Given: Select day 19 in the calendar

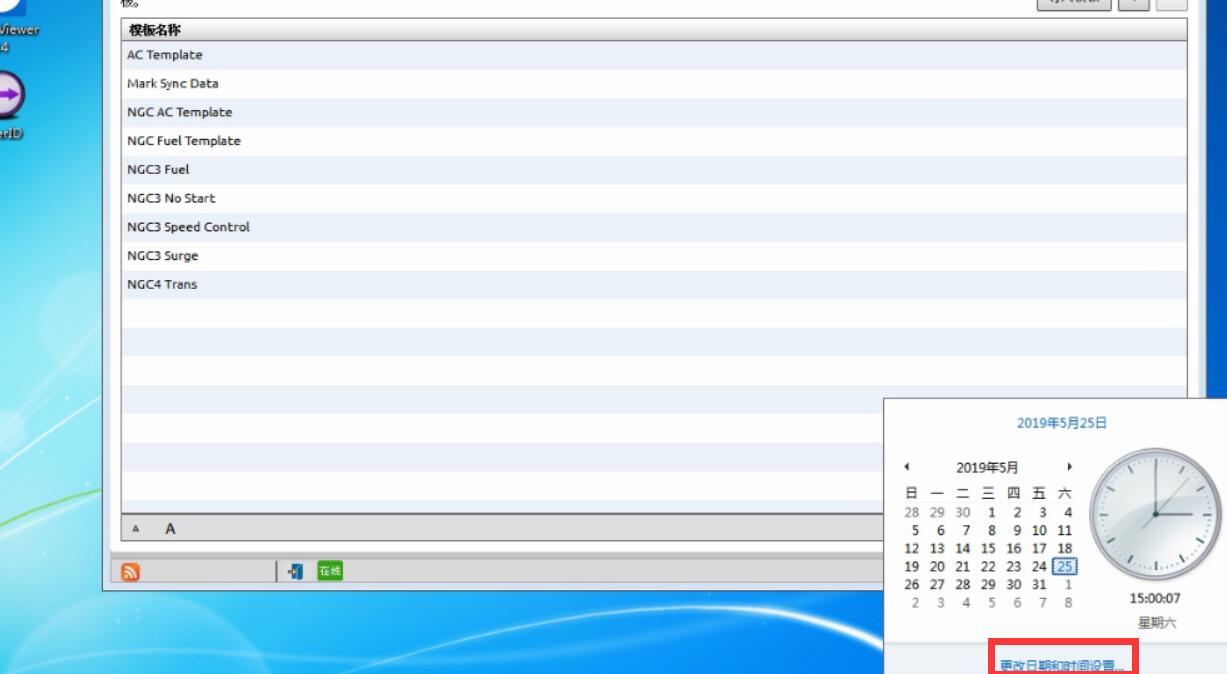Looking at the screenshot, I should pos(912,566).
